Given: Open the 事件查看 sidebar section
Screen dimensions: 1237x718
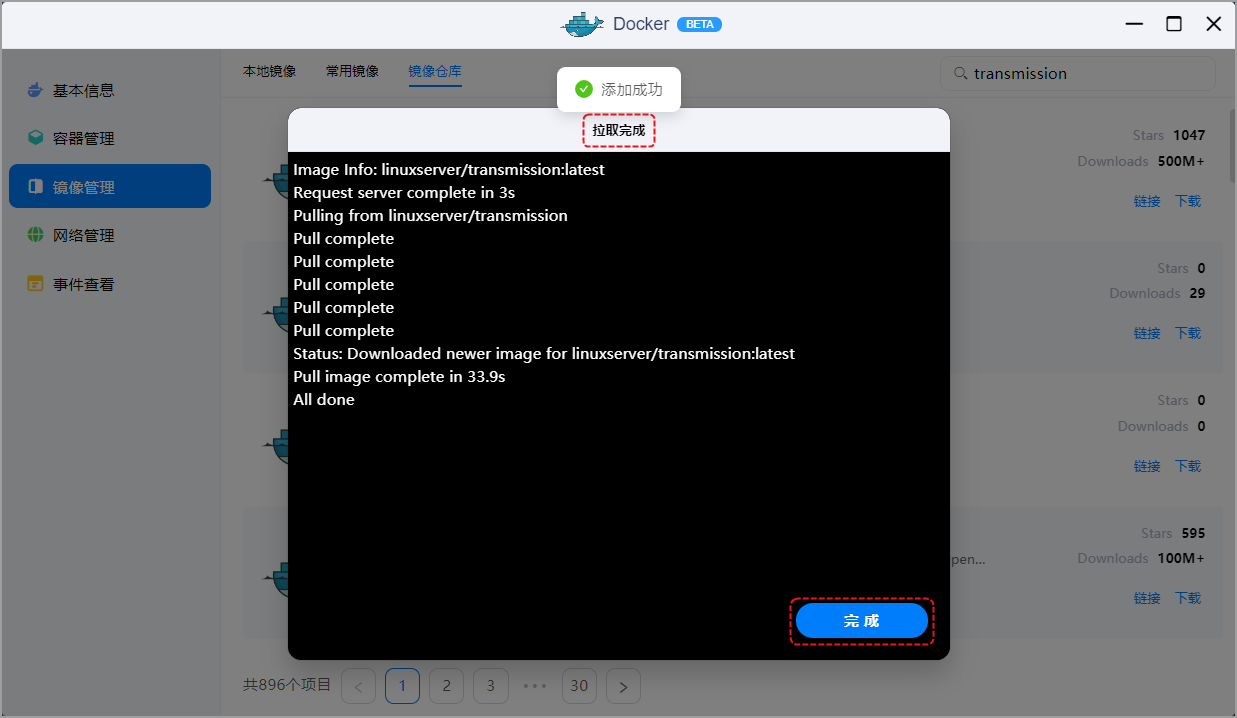Looking at the screenshot, I should point(84,283).
